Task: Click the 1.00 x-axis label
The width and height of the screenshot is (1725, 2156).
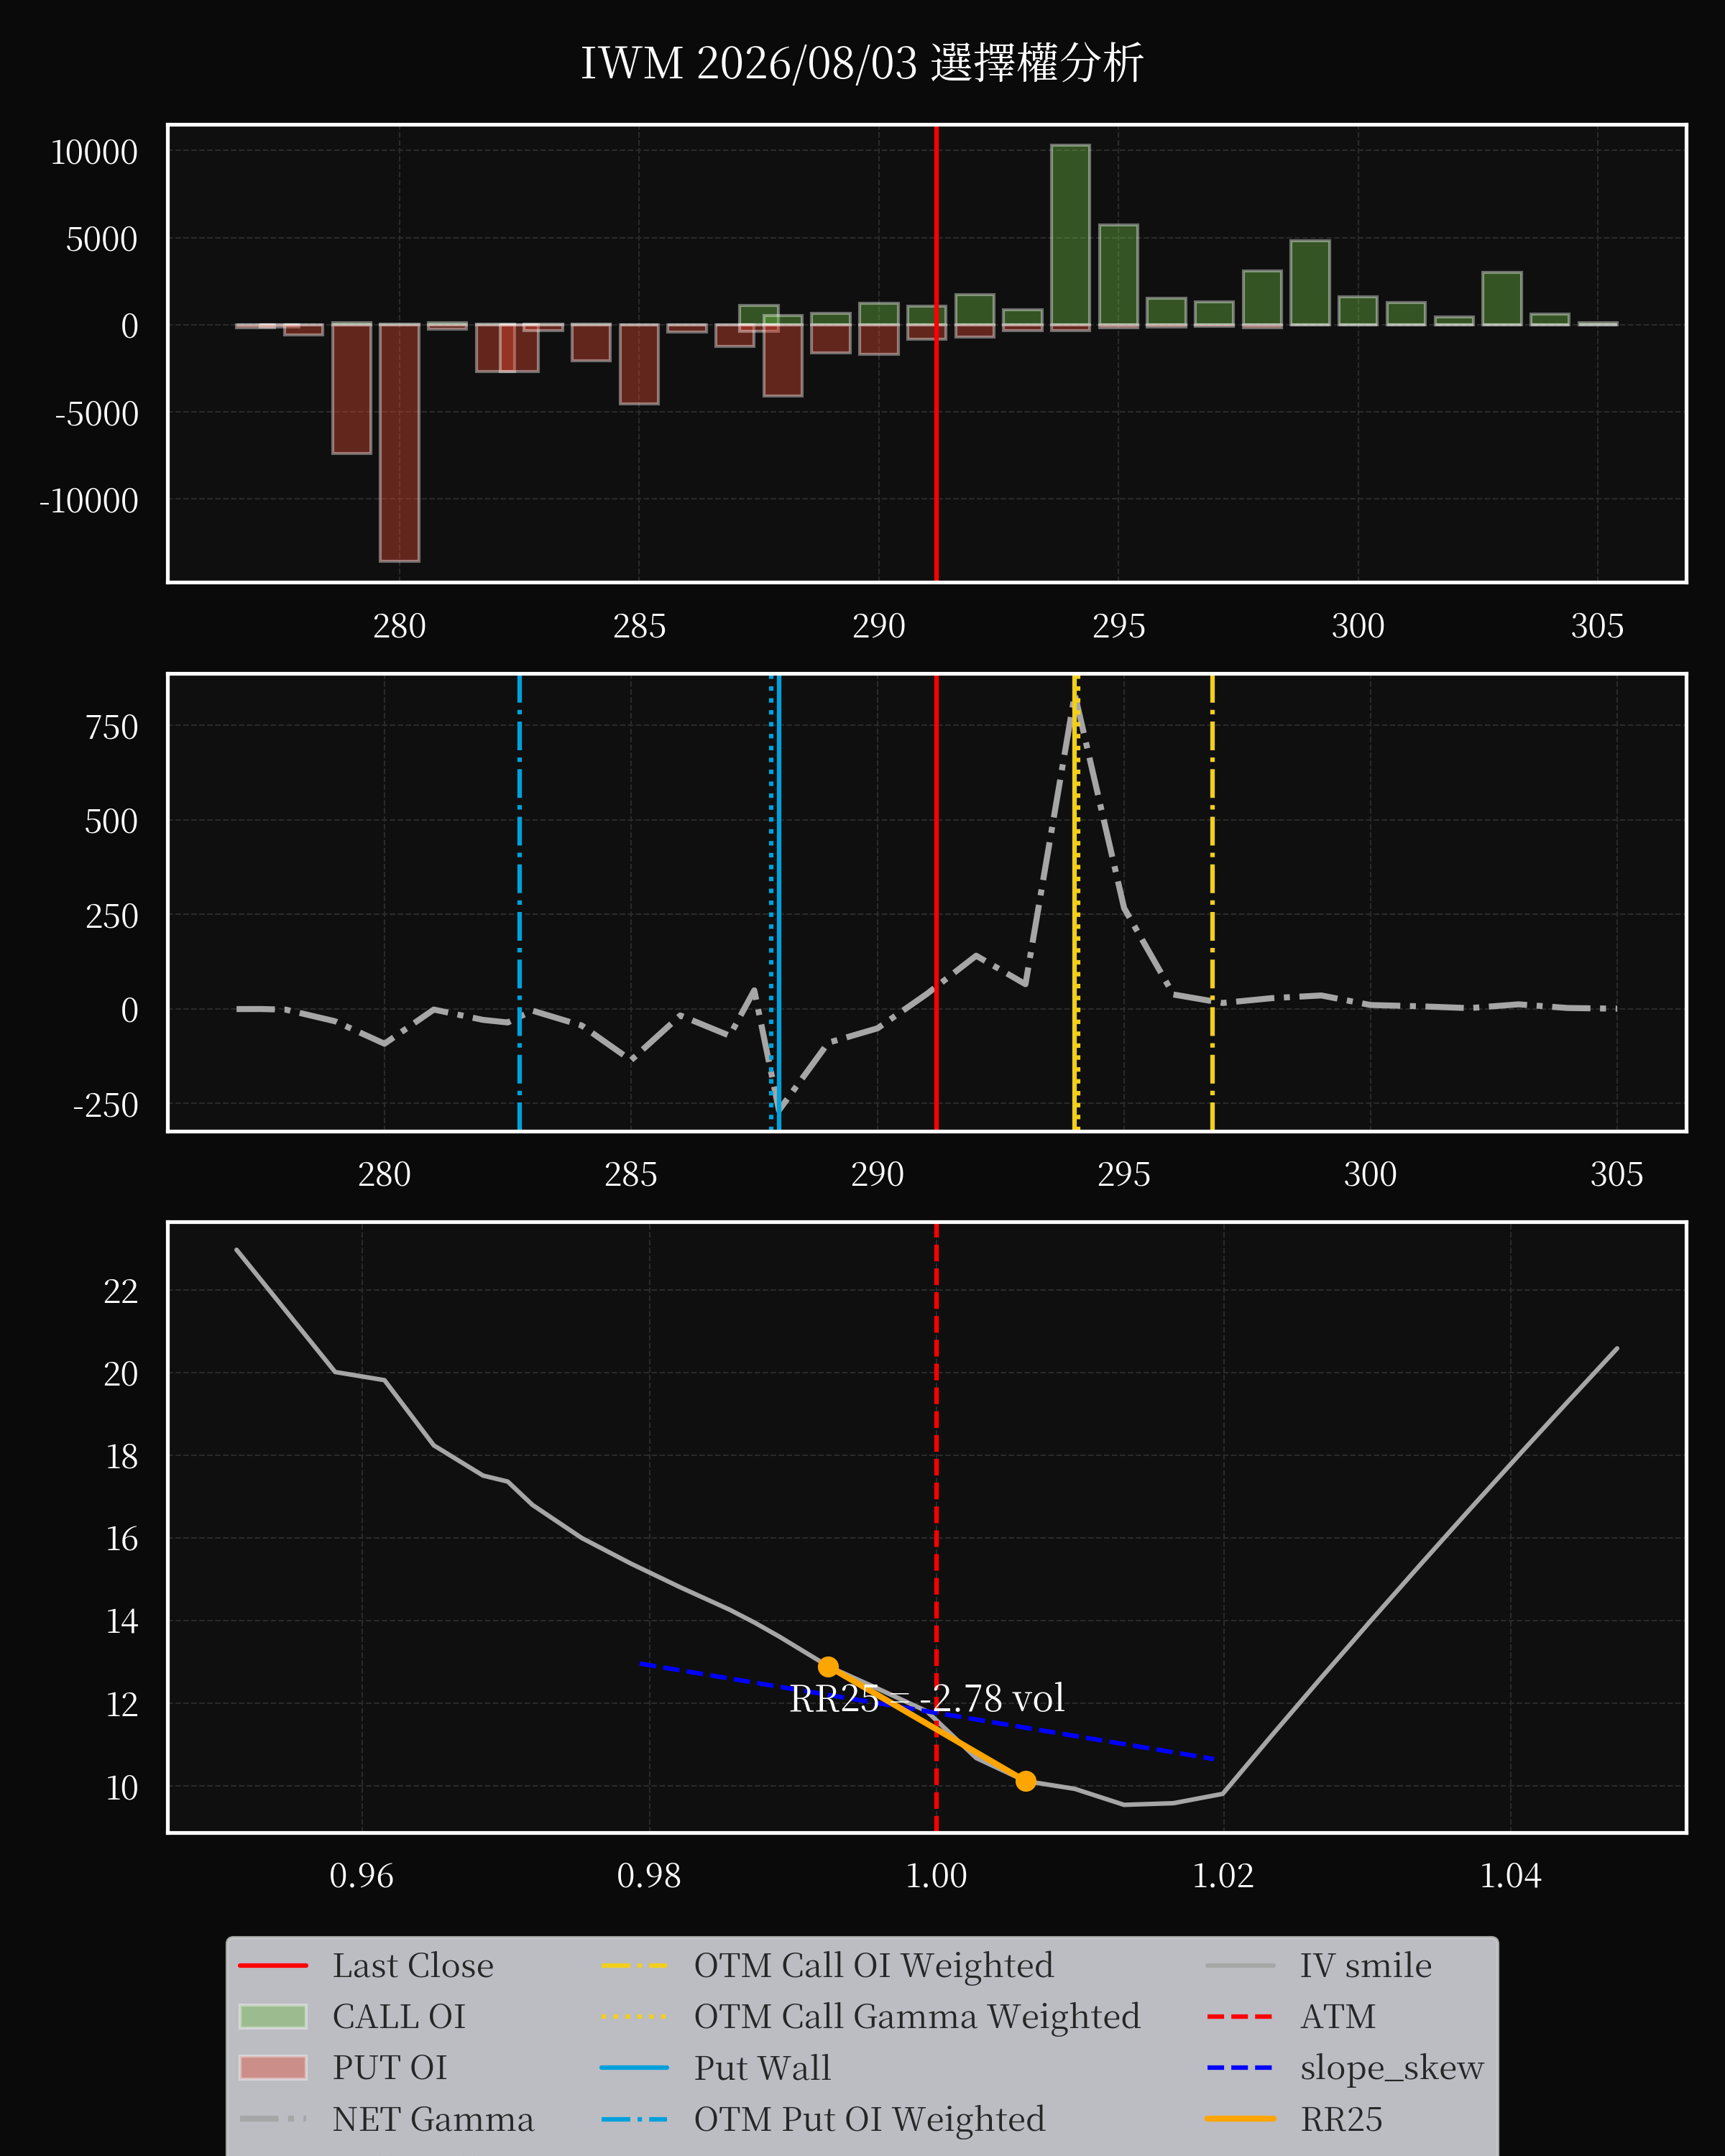Action: click(936, 1875)
